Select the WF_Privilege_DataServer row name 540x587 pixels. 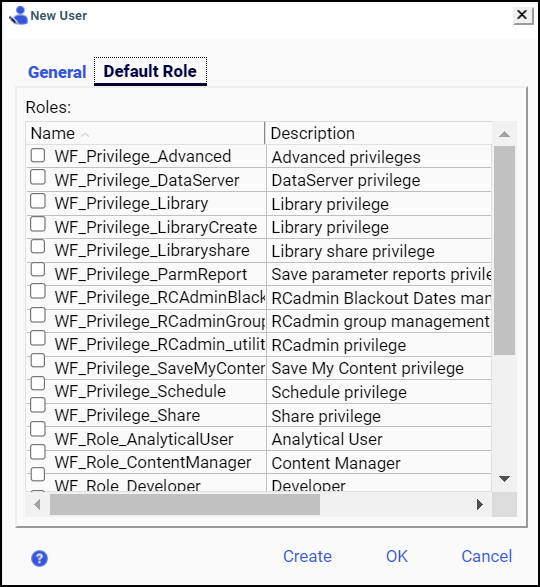click(147, 180)
